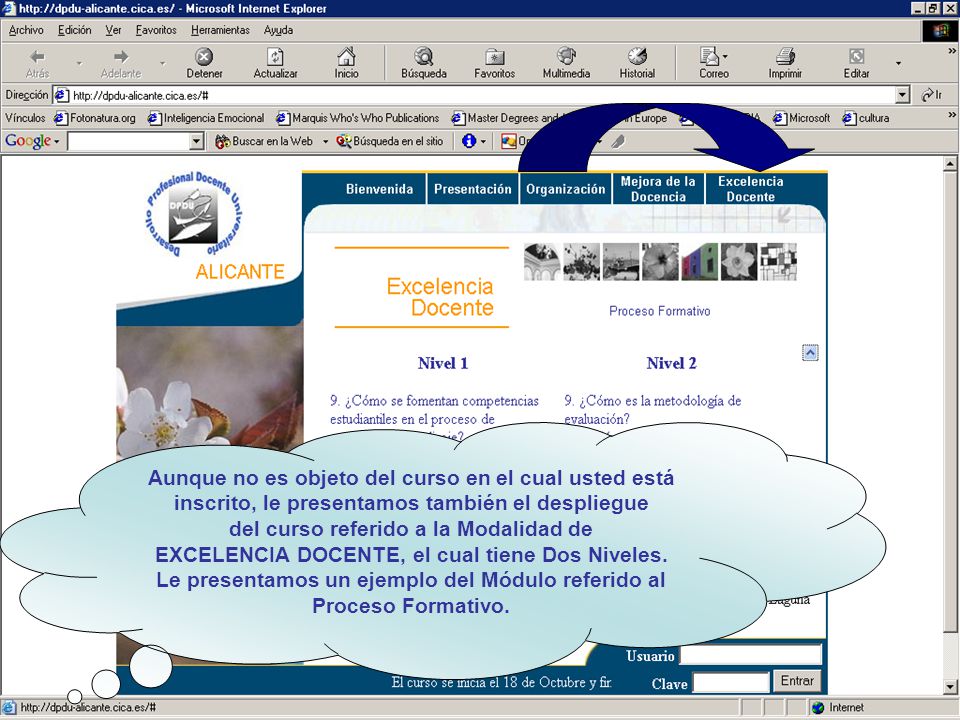The height and width of the screenshot is (720, 960).
Task: Click Nivel 2 question 9 evaluación link
Action: (653, 410)
